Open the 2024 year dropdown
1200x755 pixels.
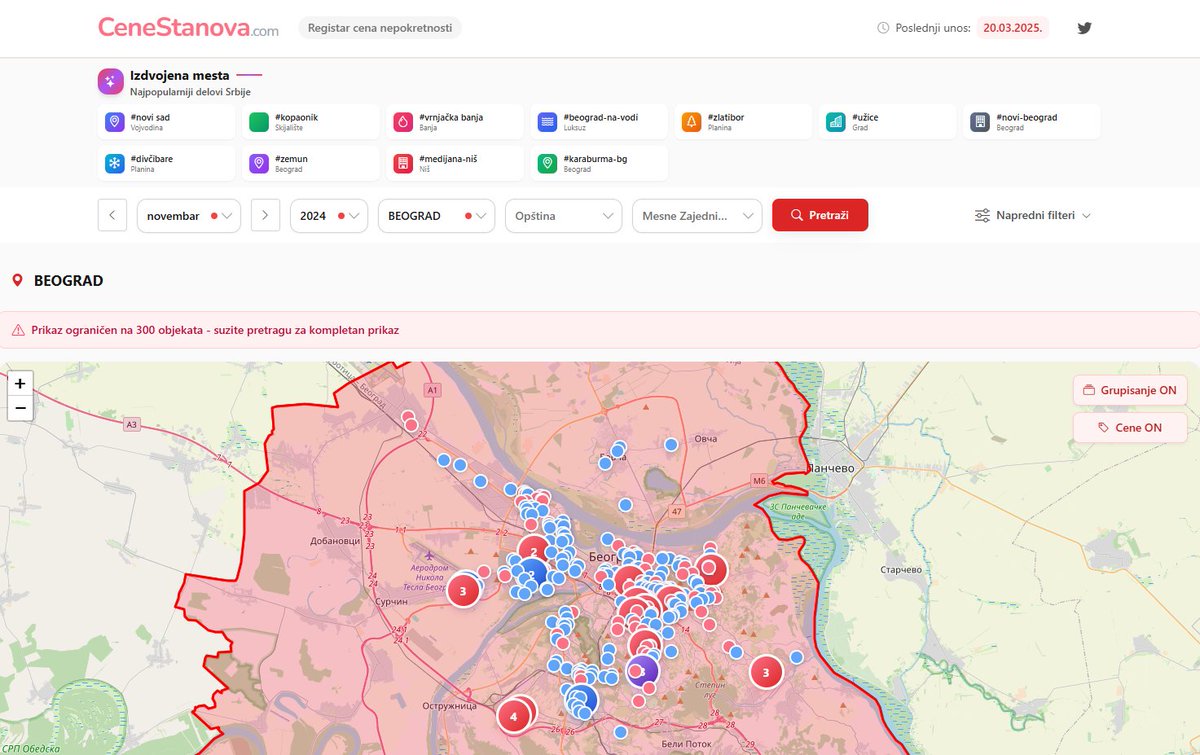[x=329, y=215]
